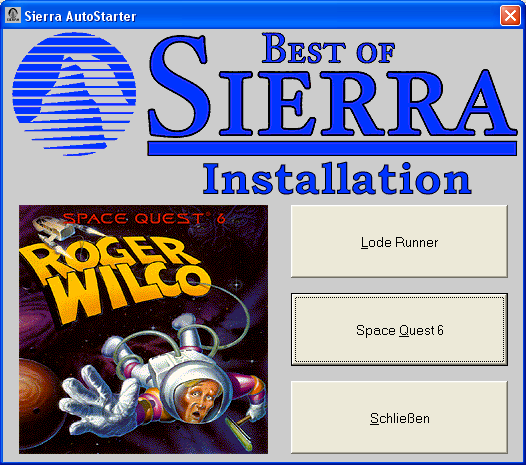This screenshot has height=465, width=526.
Task: Click the striped Sierra mountain logo
Action: coord(74,94)
